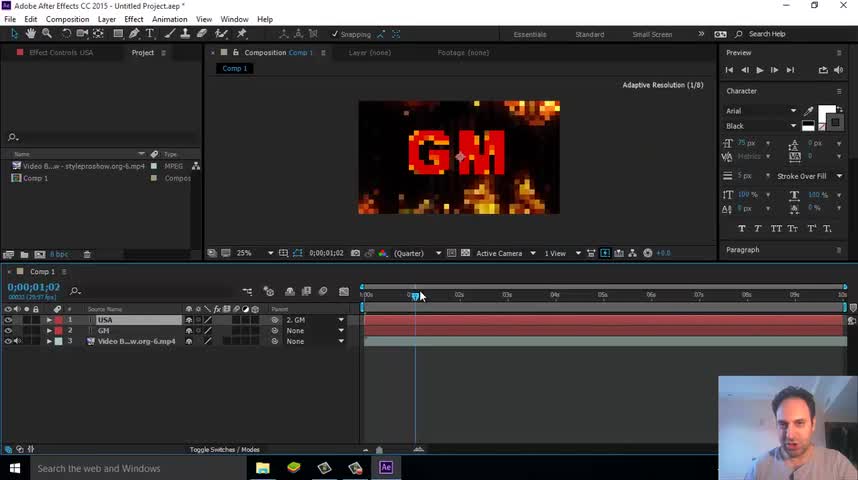Image resolution: width=858 pixels, height=480 pixels.
Task: Open the Animation menu
Action: [169, 19]
